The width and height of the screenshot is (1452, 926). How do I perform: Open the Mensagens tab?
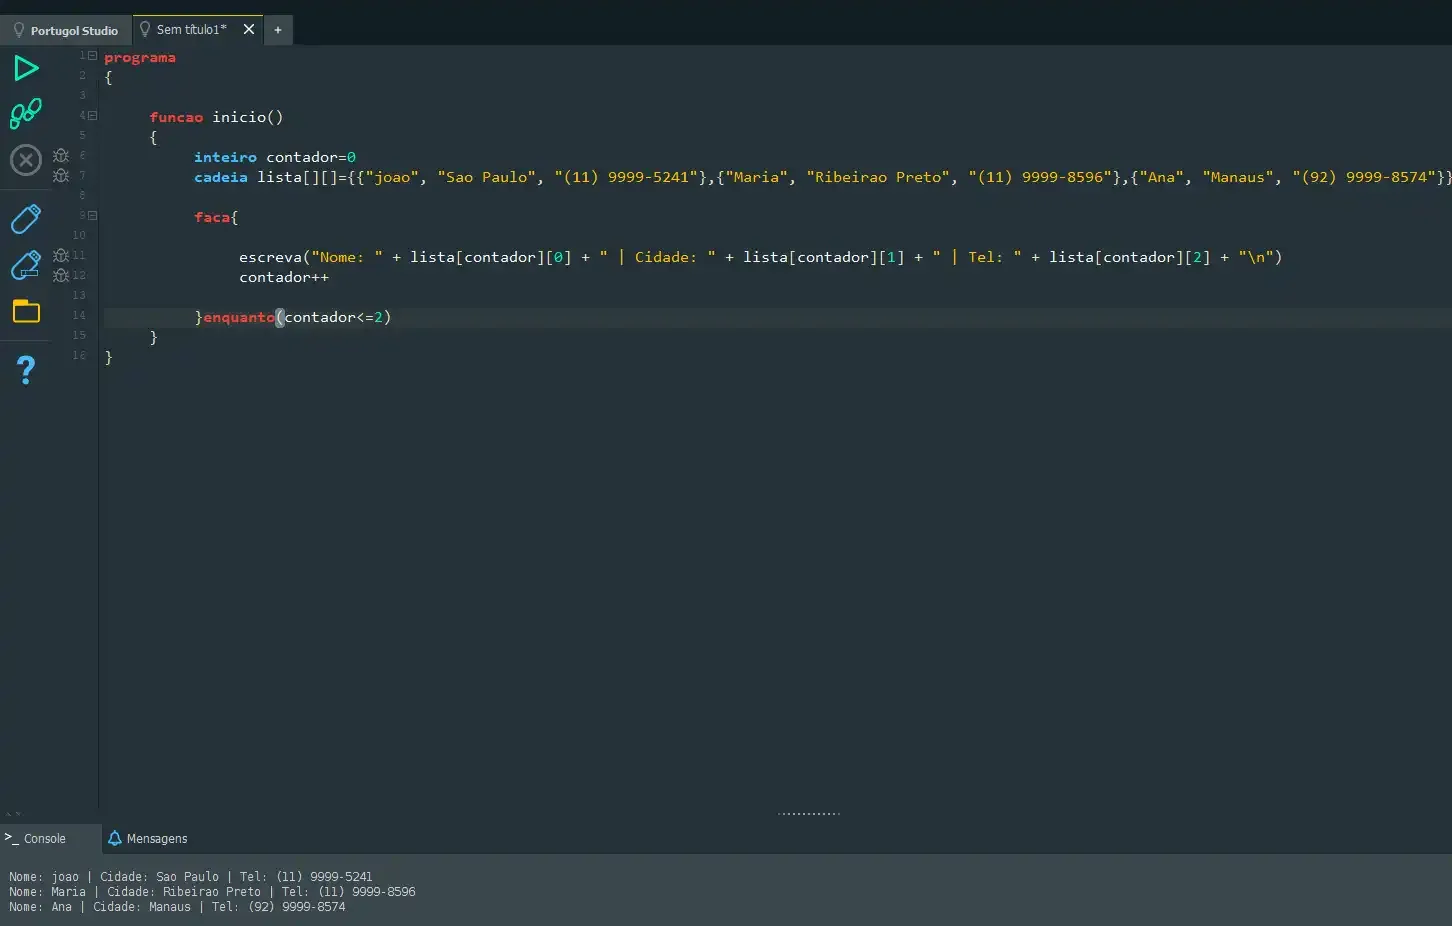pyautogui.click(x=148, y=839)
